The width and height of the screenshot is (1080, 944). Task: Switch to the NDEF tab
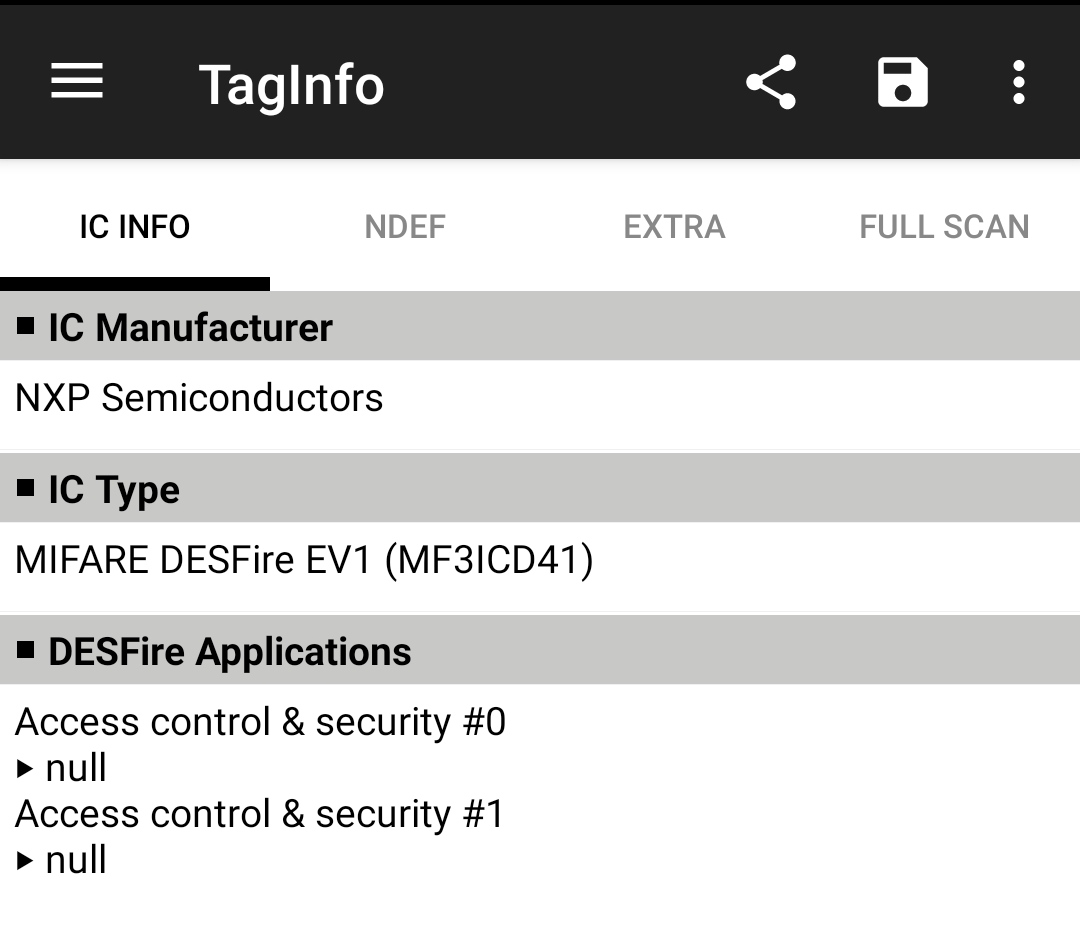(405, 227)
